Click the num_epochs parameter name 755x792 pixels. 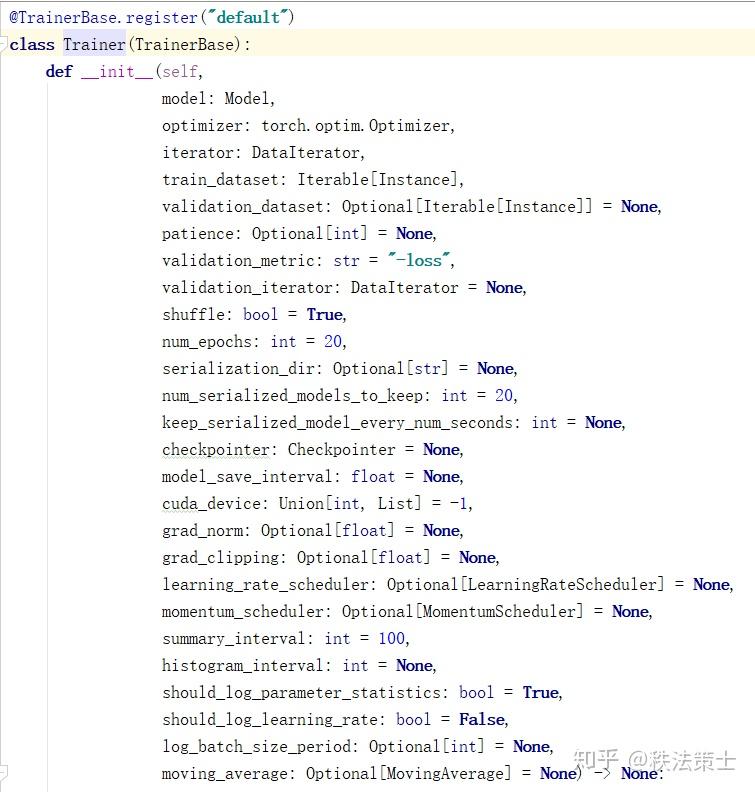[207, 342]
